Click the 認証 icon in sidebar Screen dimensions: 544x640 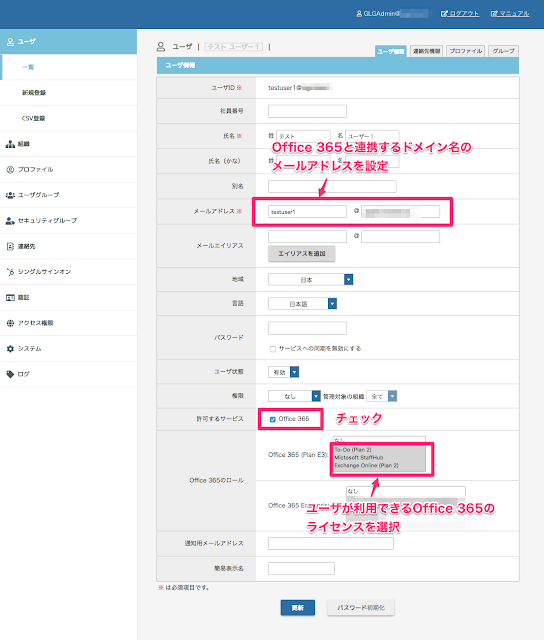[10, 298]
